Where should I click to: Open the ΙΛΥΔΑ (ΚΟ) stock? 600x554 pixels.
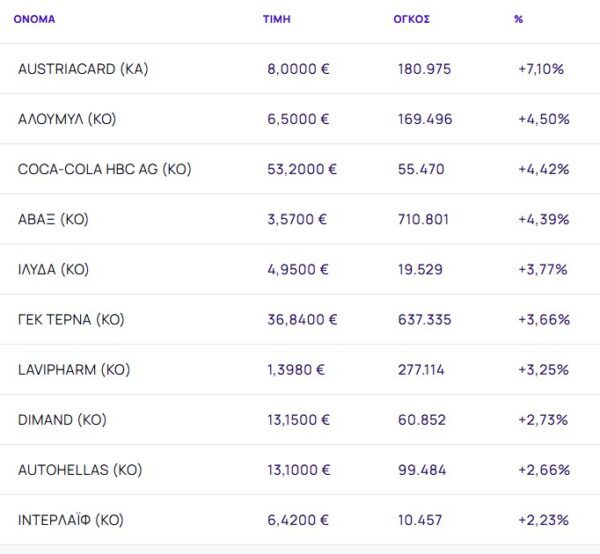[54, 269]
